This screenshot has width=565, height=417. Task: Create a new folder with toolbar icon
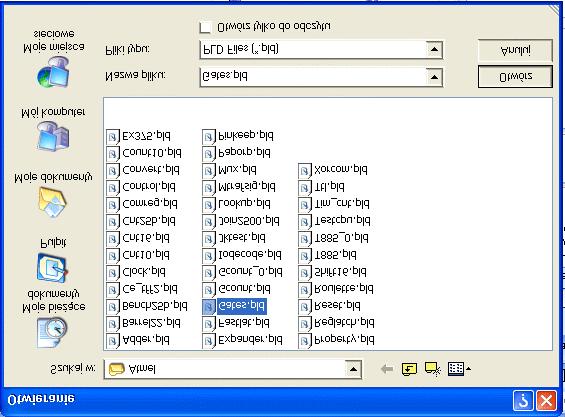click(432, 369)
